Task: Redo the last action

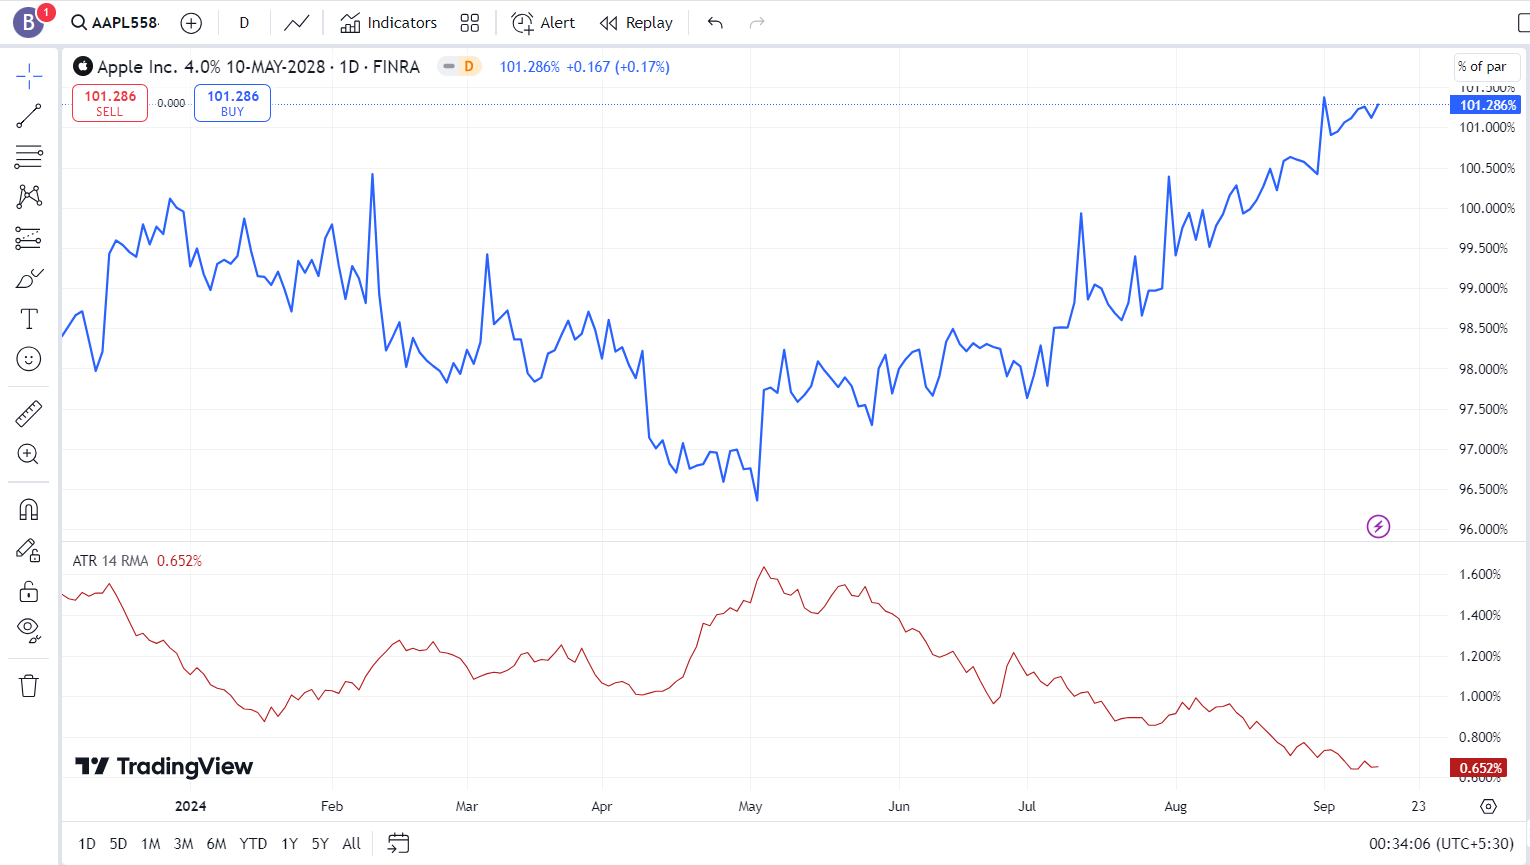Action: 757,23
